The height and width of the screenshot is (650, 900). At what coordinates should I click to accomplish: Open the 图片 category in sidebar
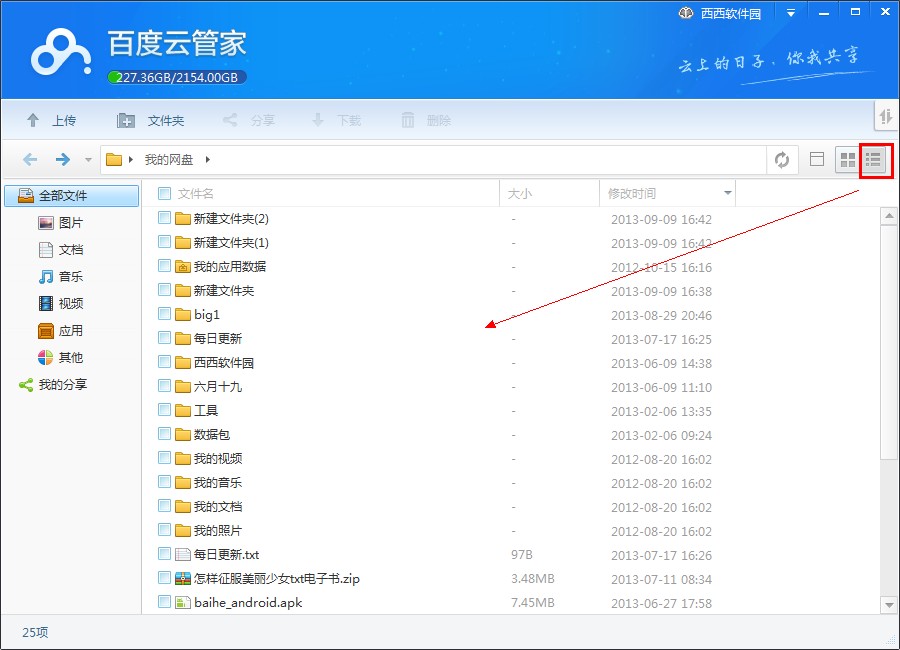click(70, 223)
